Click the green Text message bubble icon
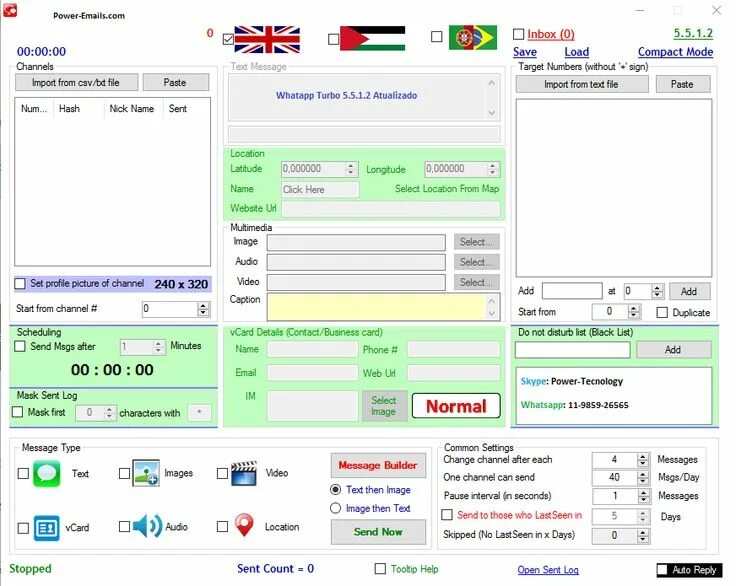The height and width of the screenshot is (586, 736). coord(46,473)
